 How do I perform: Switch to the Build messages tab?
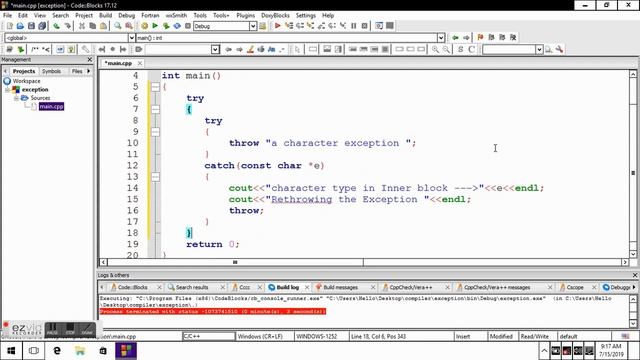tap(340, 287)
